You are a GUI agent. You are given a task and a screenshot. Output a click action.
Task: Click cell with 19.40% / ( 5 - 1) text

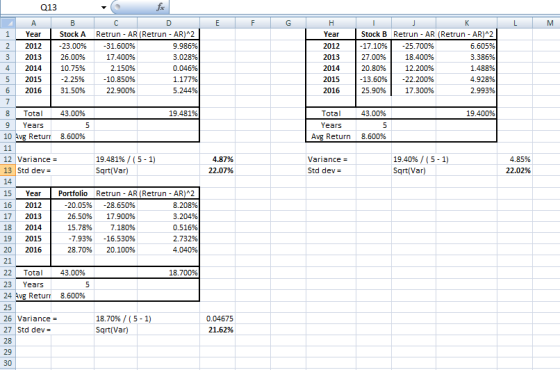[421, 159]
